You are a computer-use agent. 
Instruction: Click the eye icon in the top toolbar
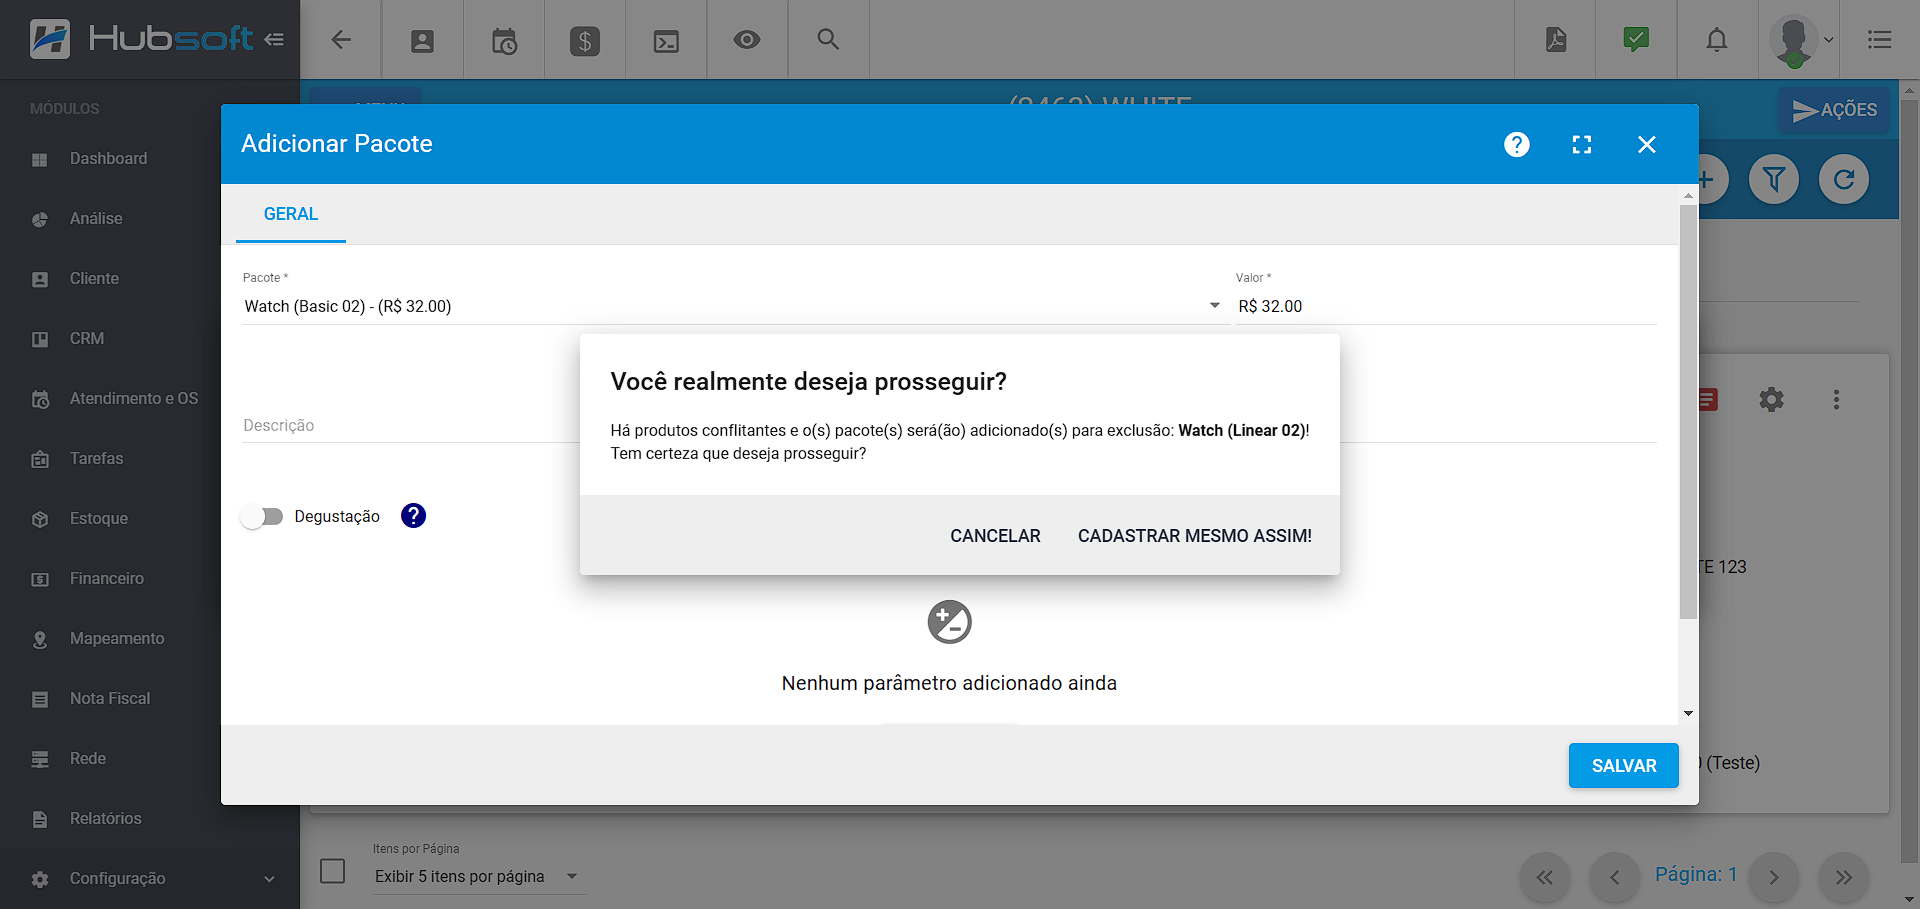(x=746, y=40)
